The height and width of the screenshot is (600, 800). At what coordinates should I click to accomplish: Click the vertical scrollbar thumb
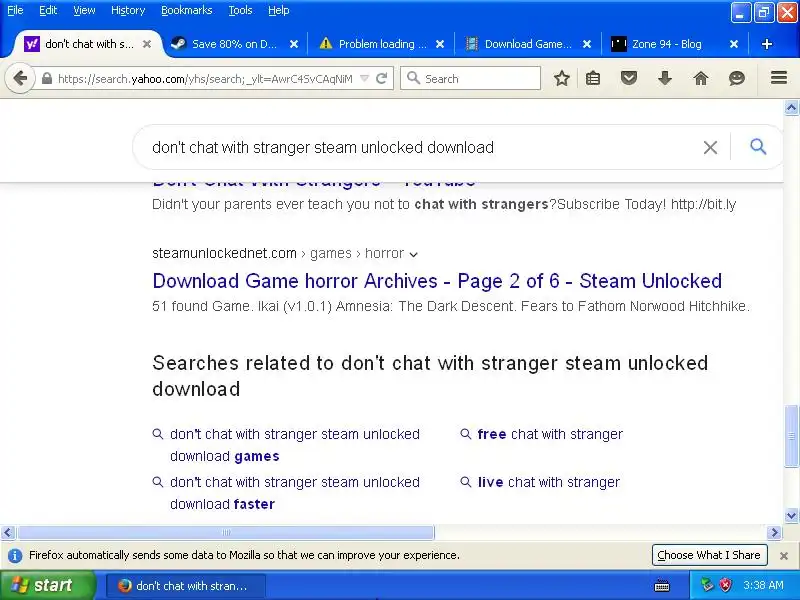(791, 436)
